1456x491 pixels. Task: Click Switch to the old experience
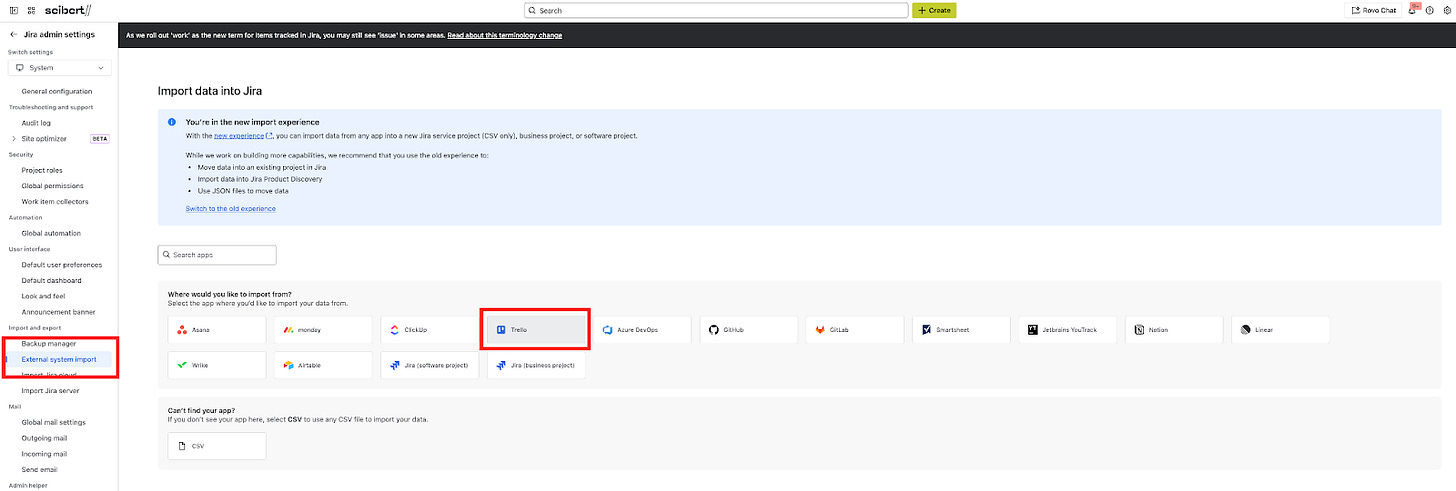point(231,208)
